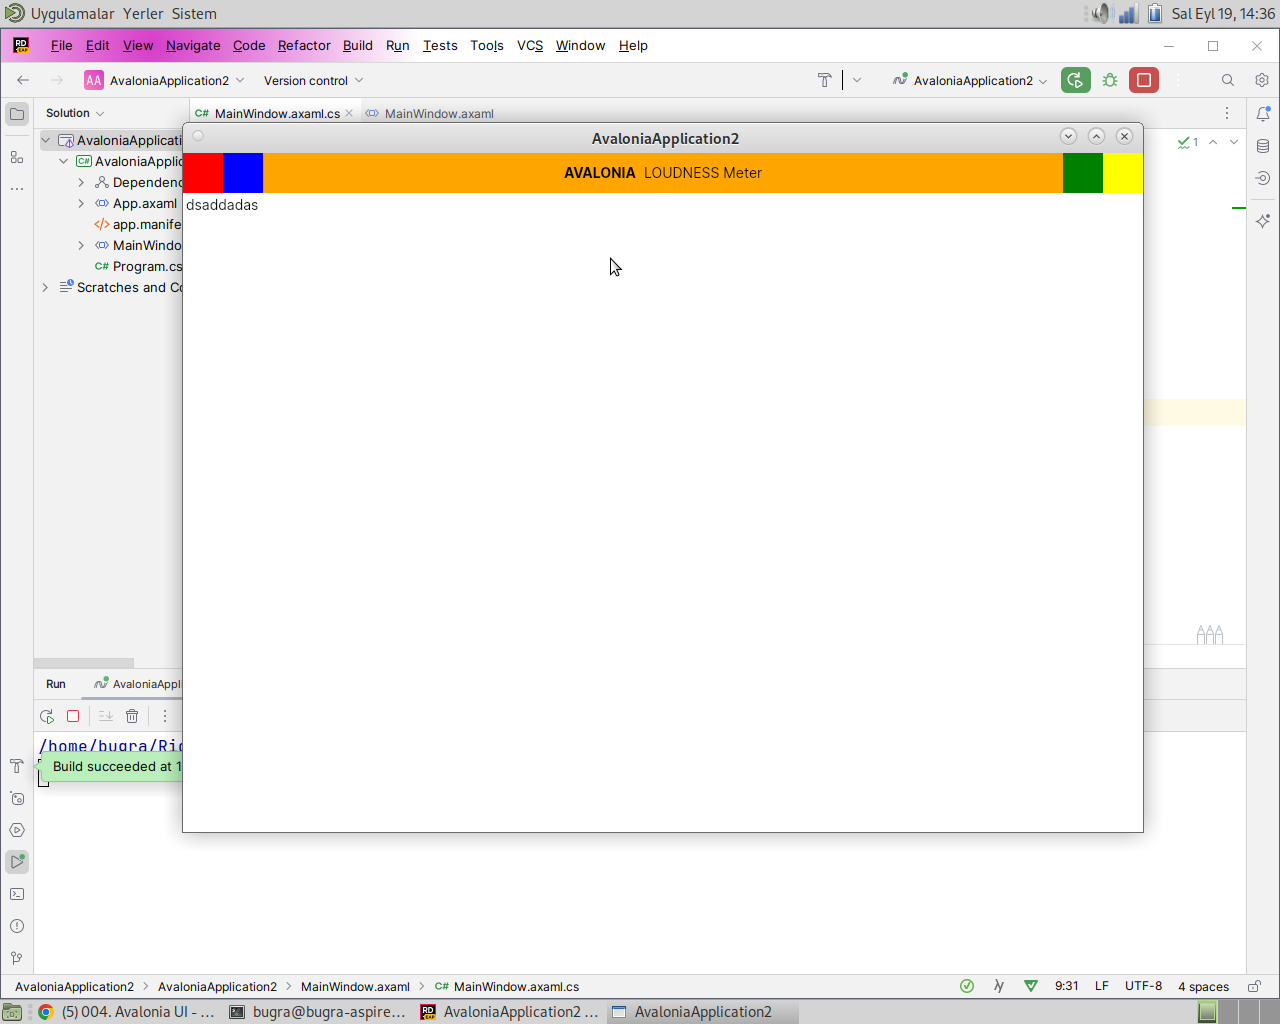Open the Solution view dropdown
Screen dimensions: 1280x1024
pos(75,113)
